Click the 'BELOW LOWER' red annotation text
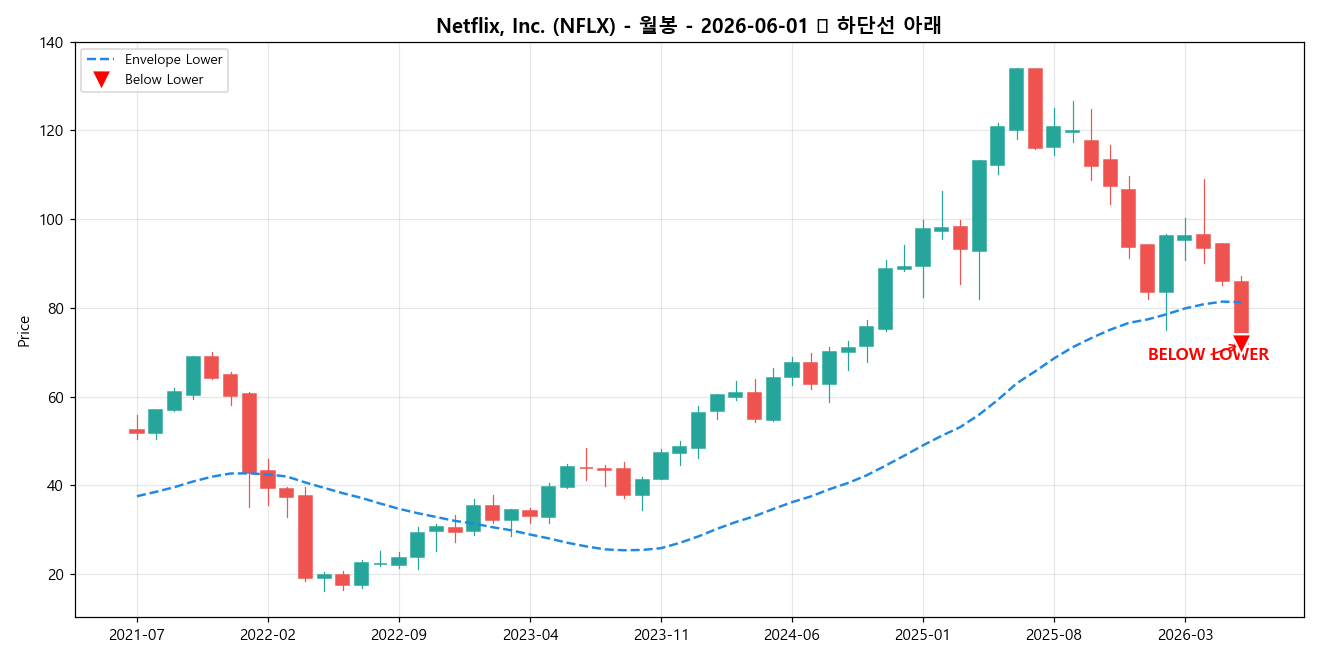 (x=1208, y=355)
